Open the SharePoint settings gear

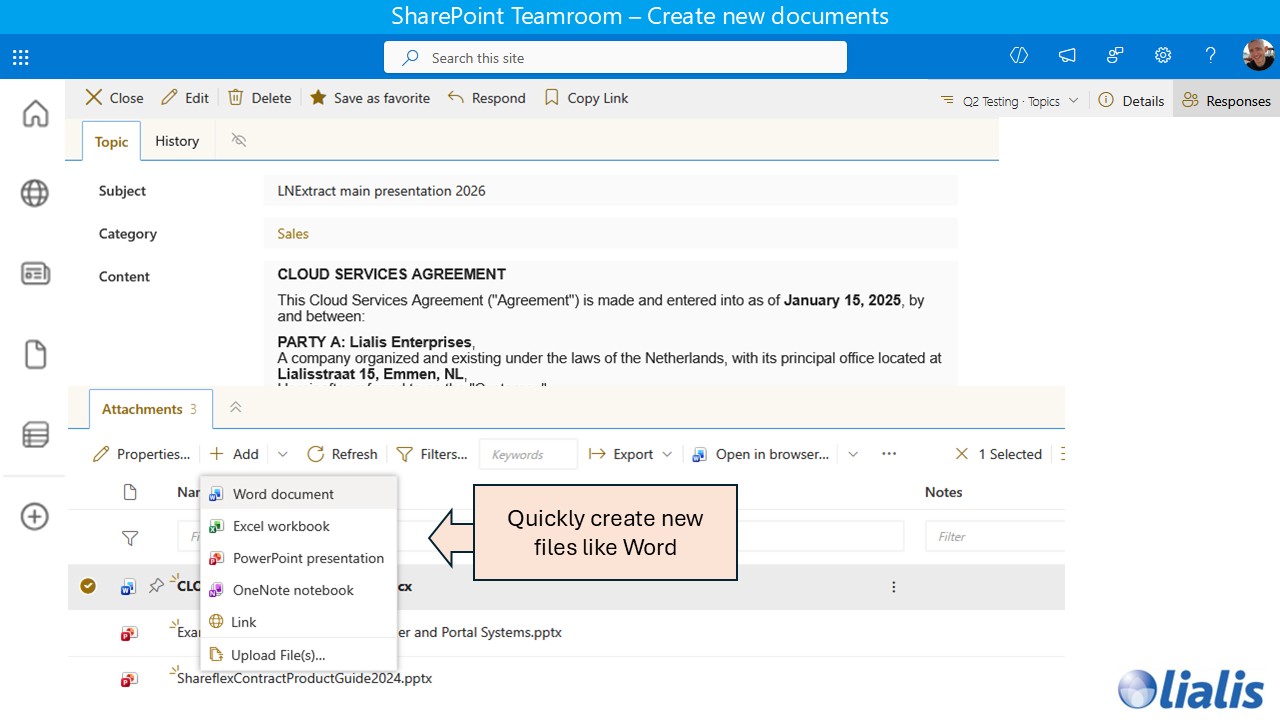click(x=1162, y=57)
